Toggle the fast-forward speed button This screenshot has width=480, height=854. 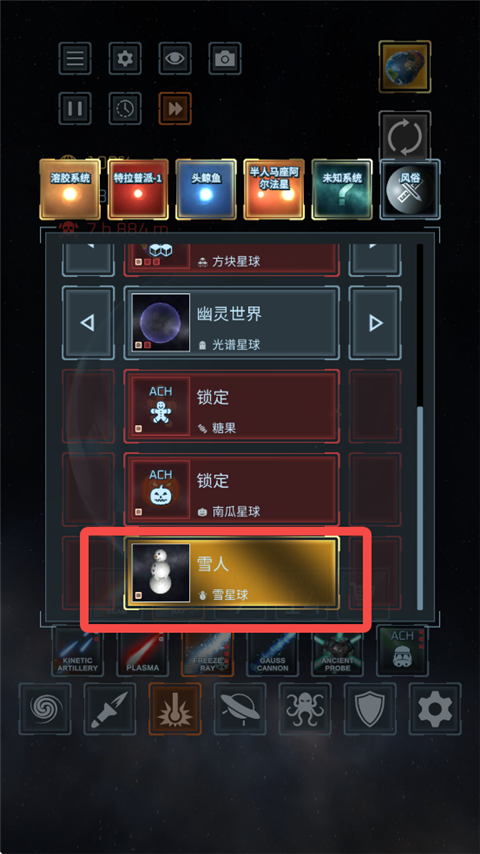click(x=175, y=108)
